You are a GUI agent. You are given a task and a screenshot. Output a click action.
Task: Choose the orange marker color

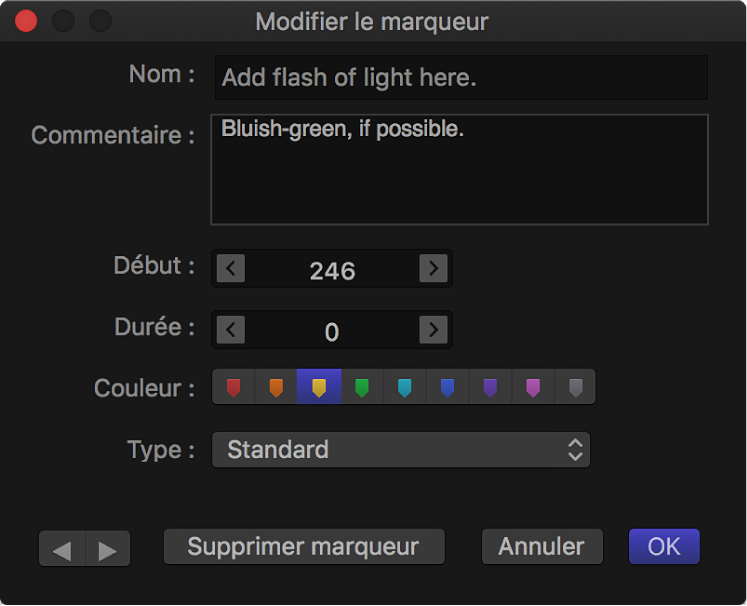(277, 387)
